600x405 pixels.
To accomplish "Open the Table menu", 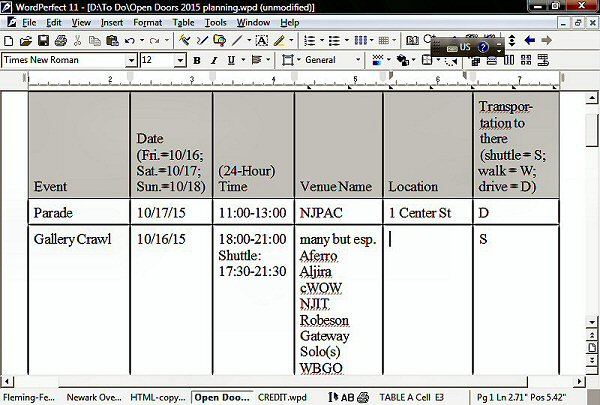I will point(183,23).
